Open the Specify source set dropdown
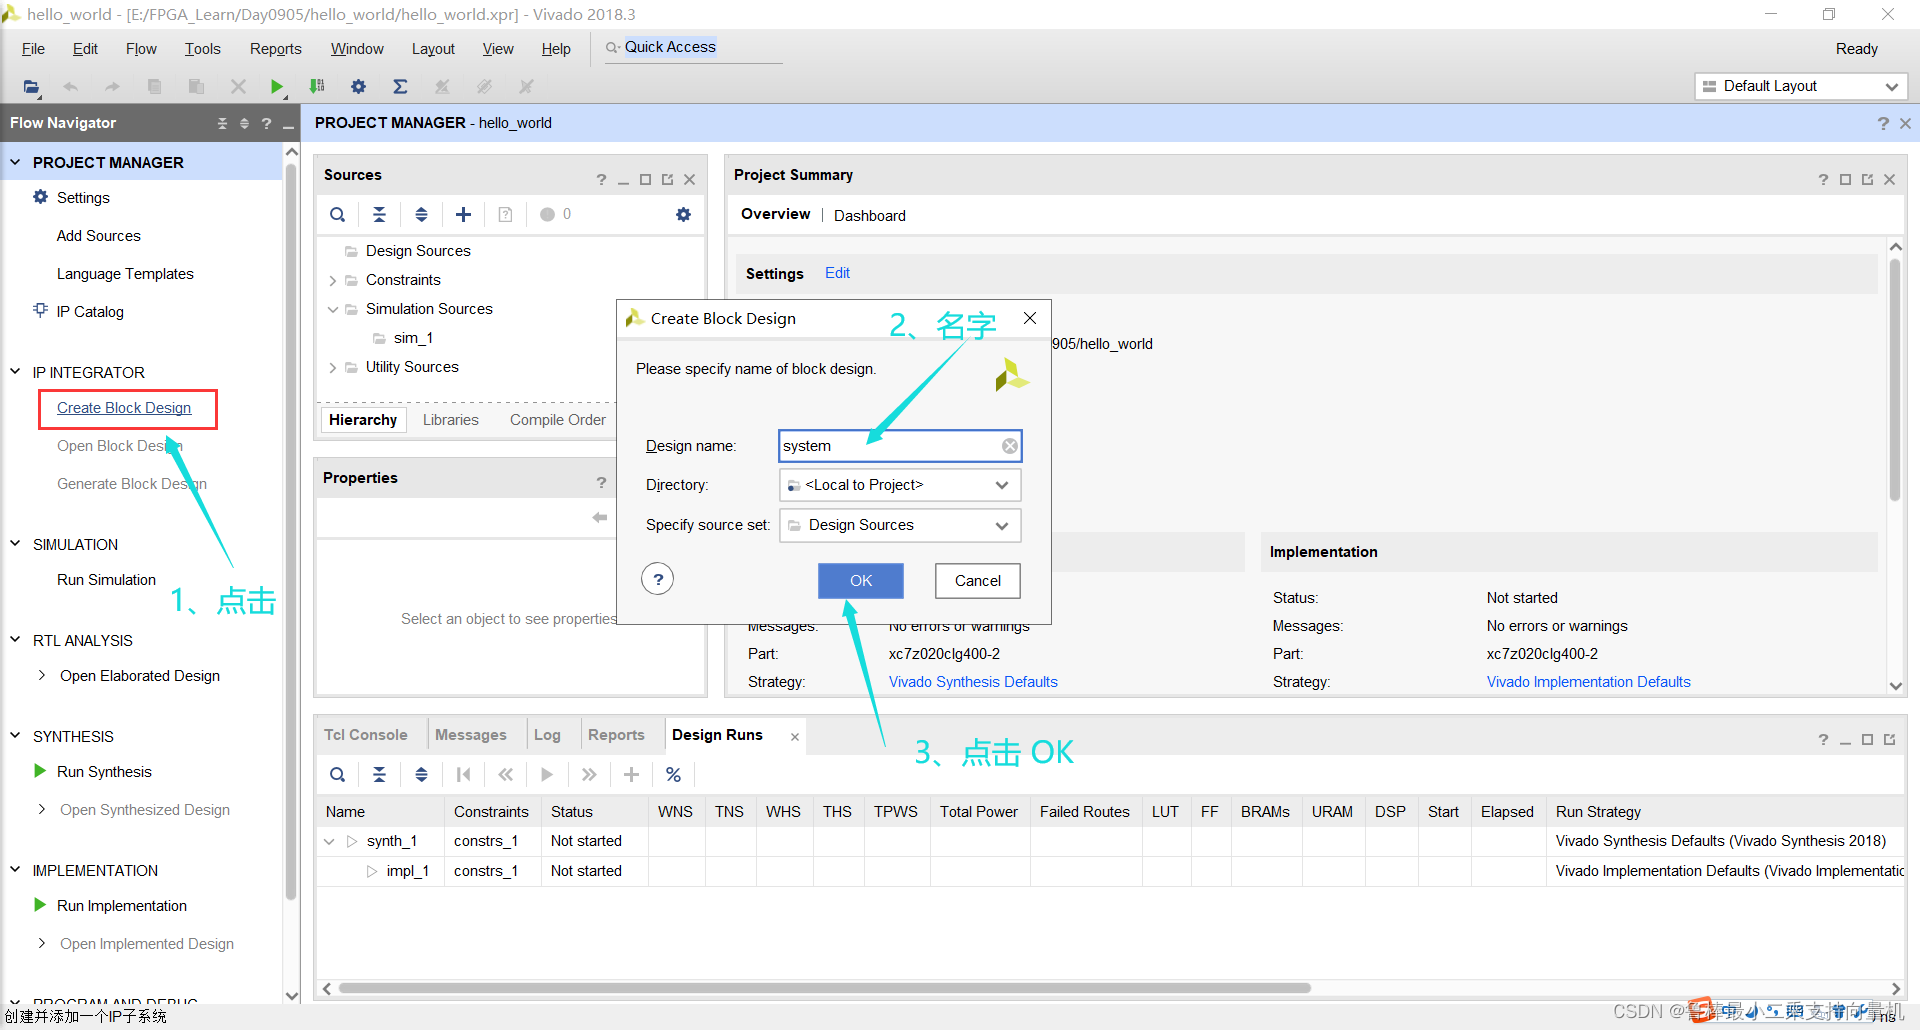Screen dimensions: 1920x1030 (x=1001, y=525)
